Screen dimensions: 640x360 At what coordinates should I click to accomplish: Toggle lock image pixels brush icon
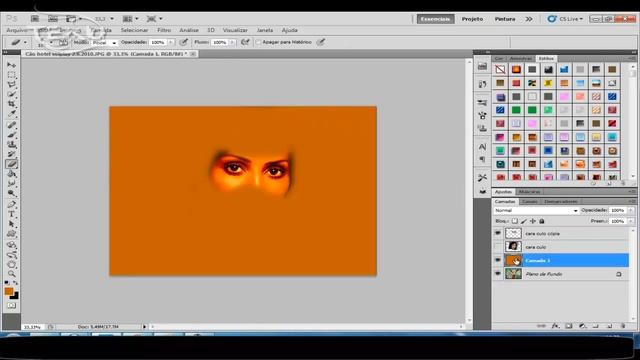point(524,221)
